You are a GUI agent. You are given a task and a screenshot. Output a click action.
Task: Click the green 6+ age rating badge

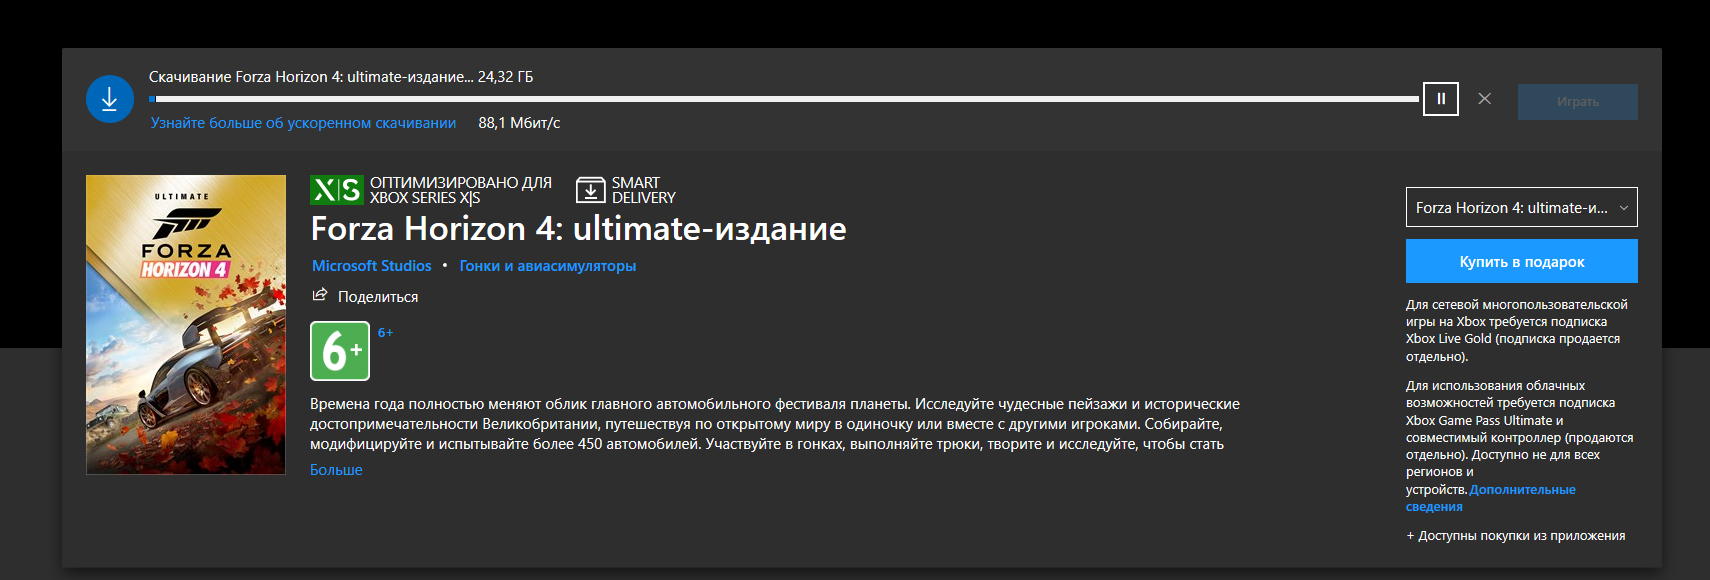pos(340,351)
